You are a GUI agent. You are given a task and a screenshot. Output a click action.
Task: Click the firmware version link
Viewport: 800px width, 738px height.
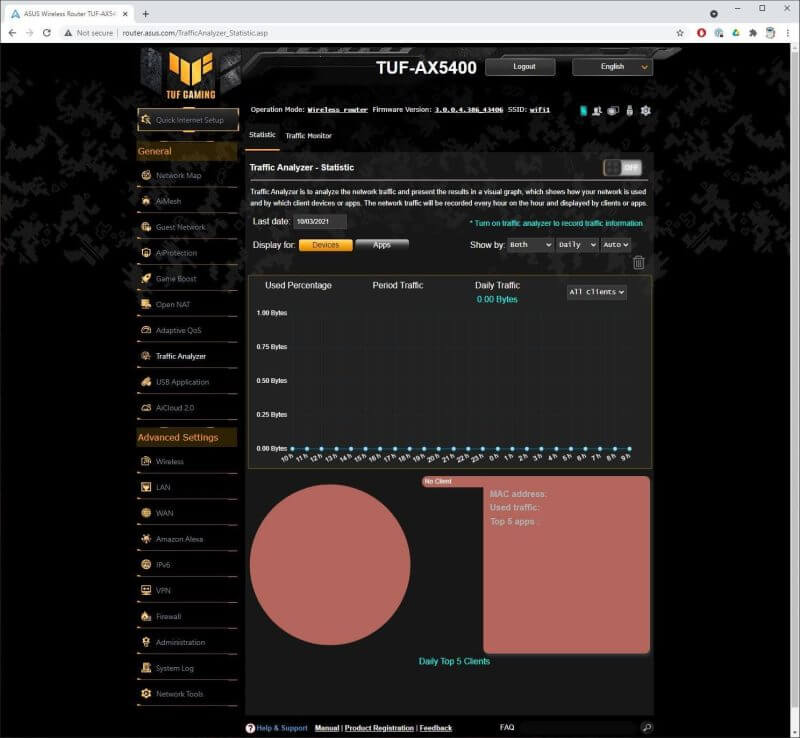click(468, 110)
